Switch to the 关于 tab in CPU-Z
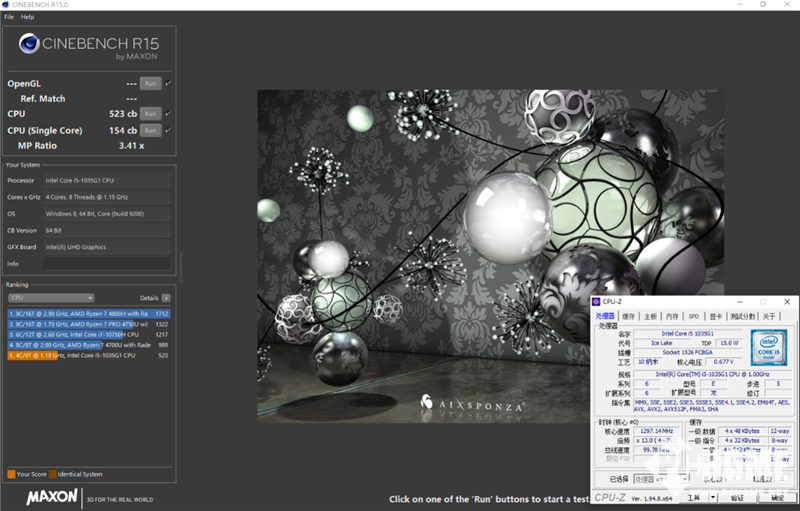 769,316
